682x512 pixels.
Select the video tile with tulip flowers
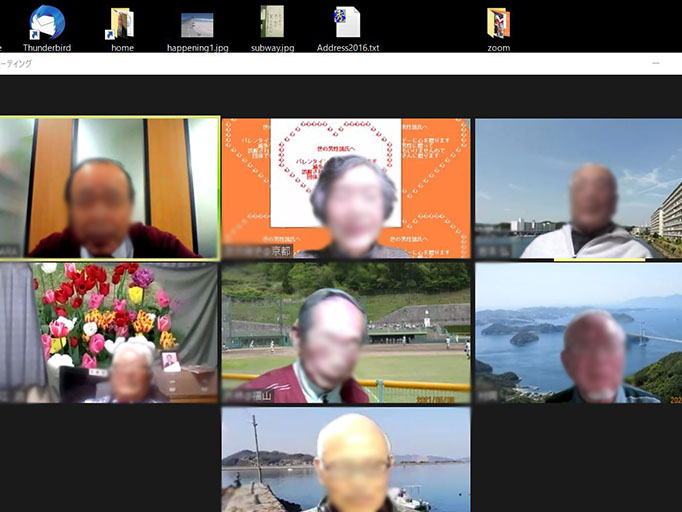(x=109, y=332)
